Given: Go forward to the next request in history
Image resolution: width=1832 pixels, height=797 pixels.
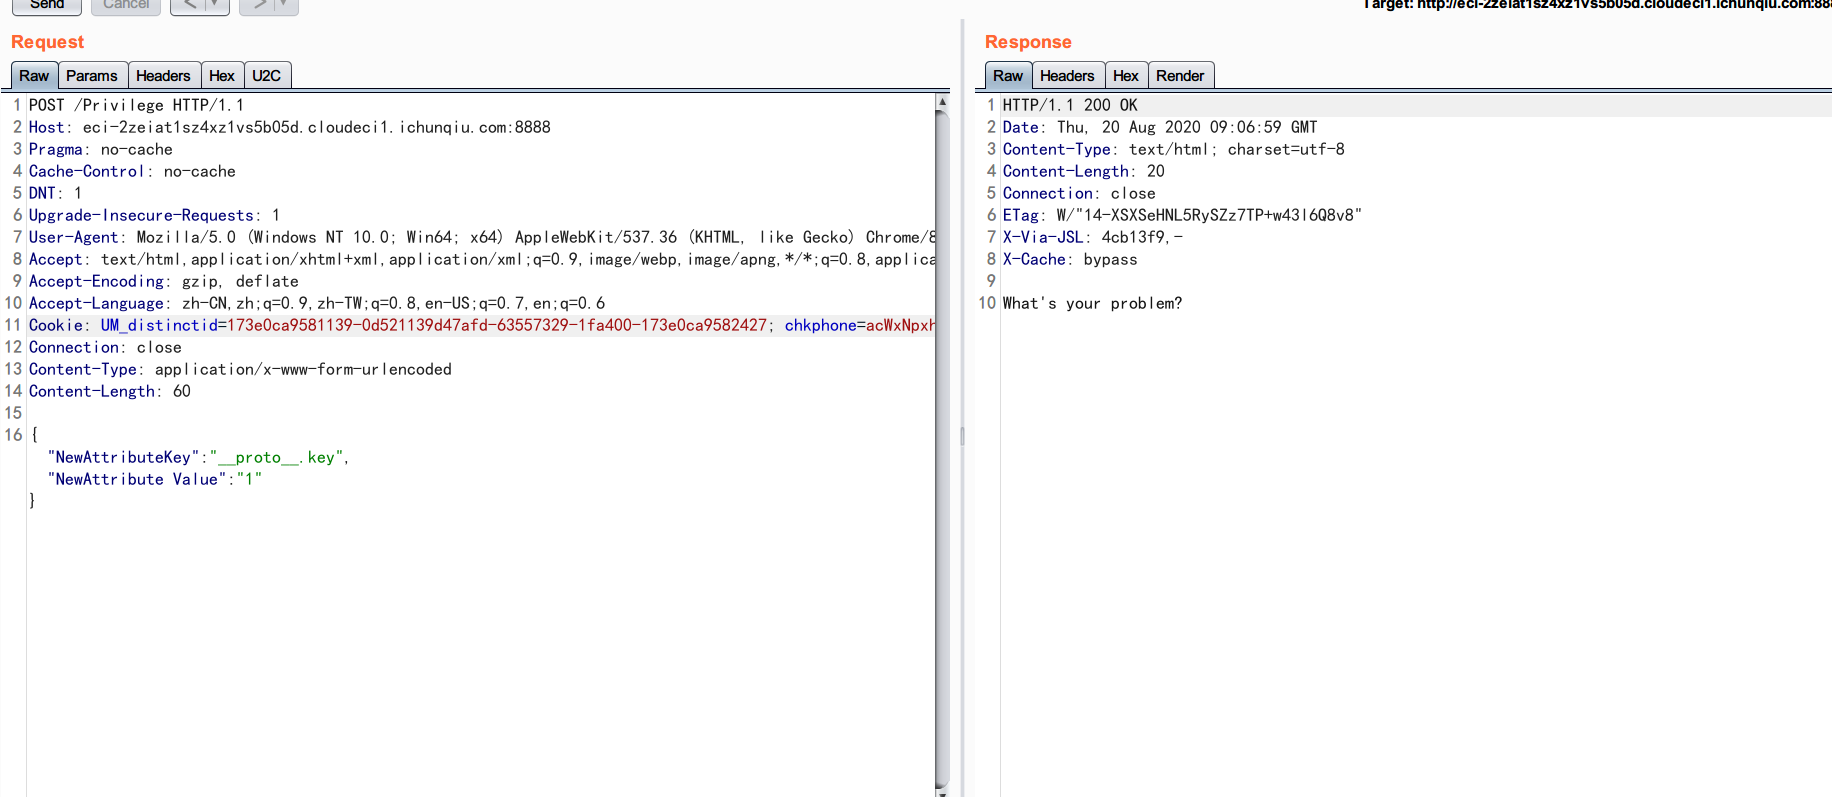Looking at the screenshot, I should pos(258,5).
